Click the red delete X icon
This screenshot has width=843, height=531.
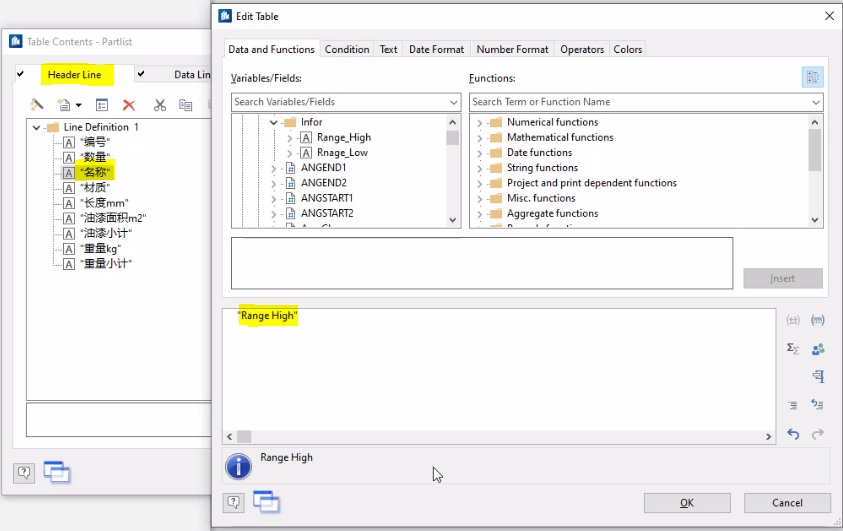129,105
